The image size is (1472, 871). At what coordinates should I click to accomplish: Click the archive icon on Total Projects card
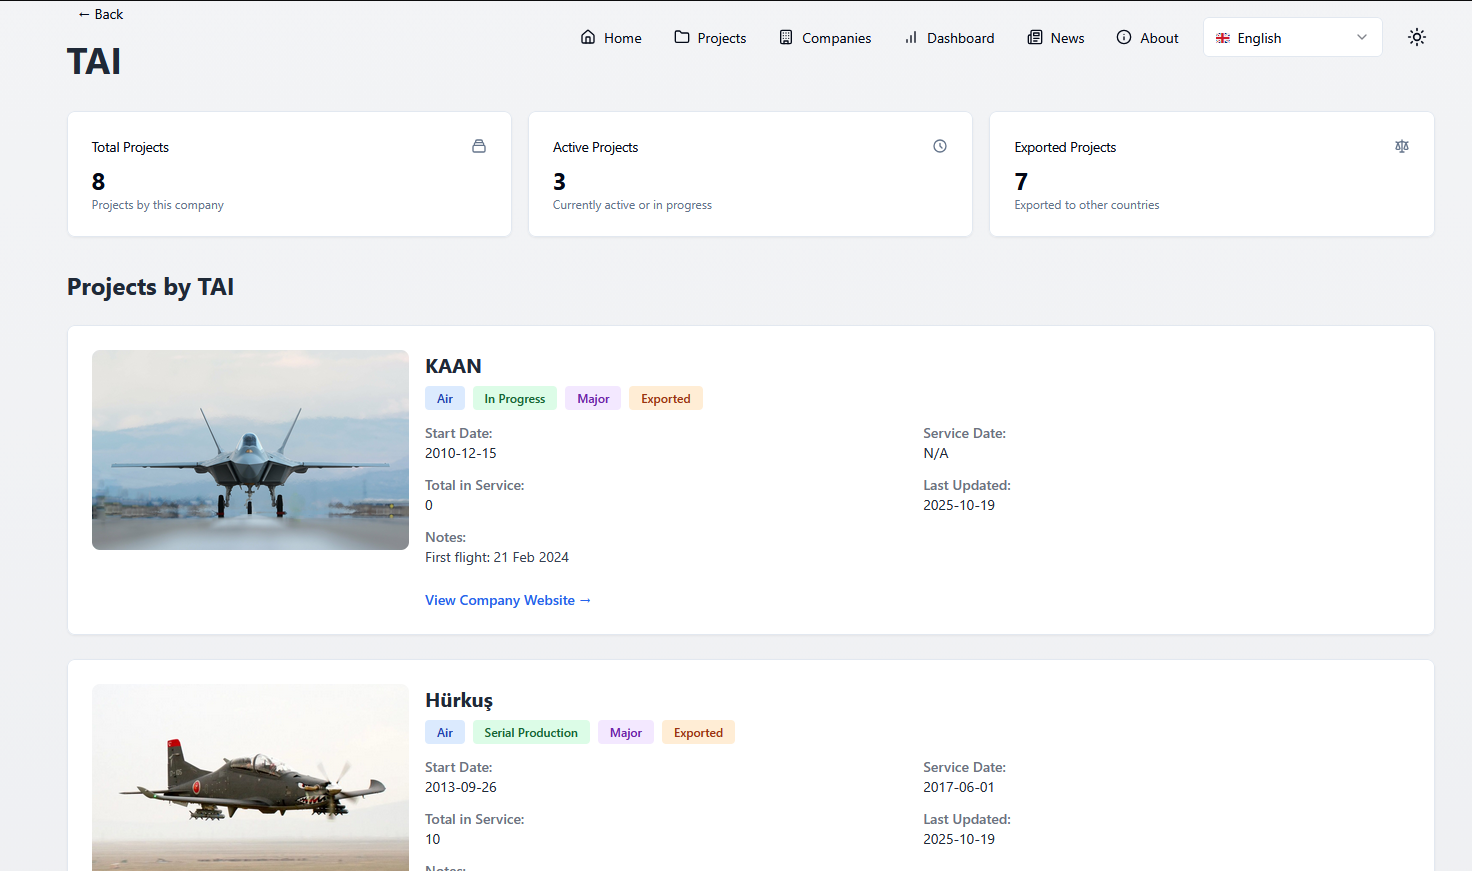coord(479,146)
